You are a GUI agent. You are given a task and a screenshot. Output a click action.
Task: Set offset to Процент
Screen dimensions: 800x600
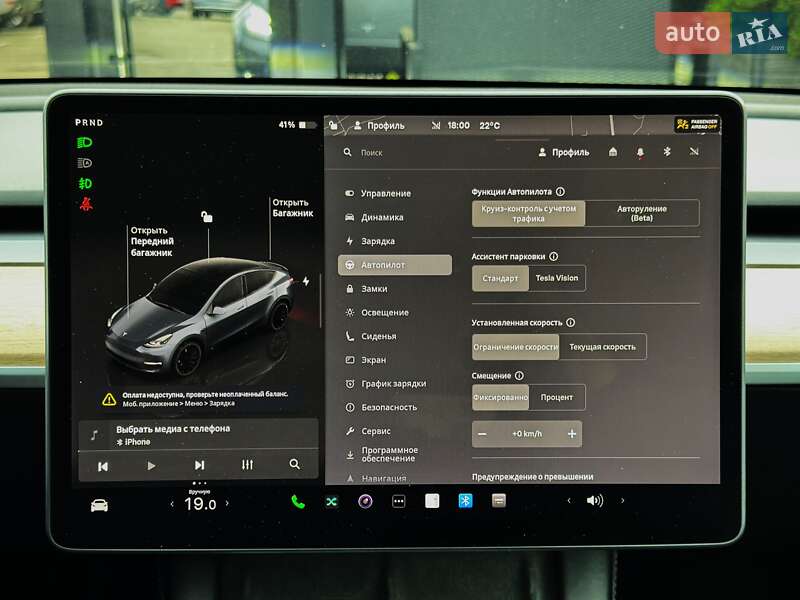tap(557, 397)
